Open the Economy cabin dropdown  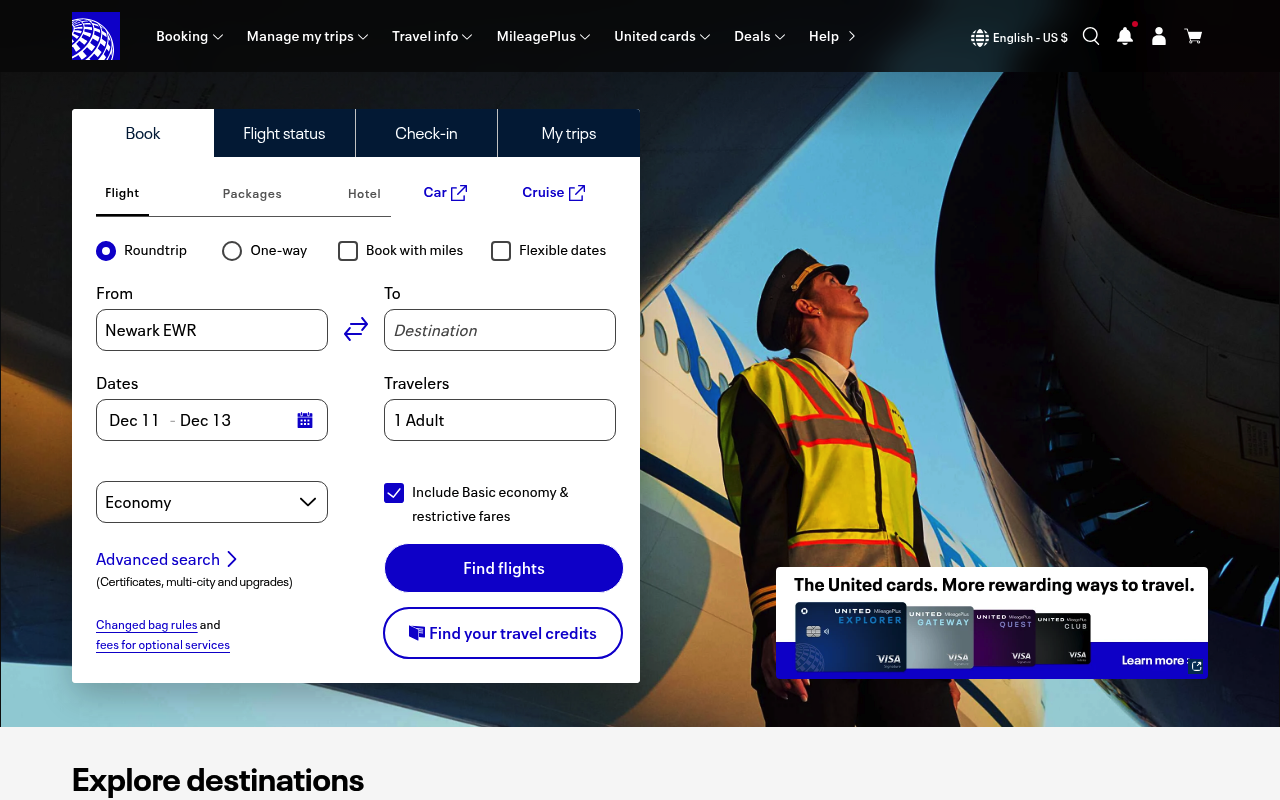212,502
